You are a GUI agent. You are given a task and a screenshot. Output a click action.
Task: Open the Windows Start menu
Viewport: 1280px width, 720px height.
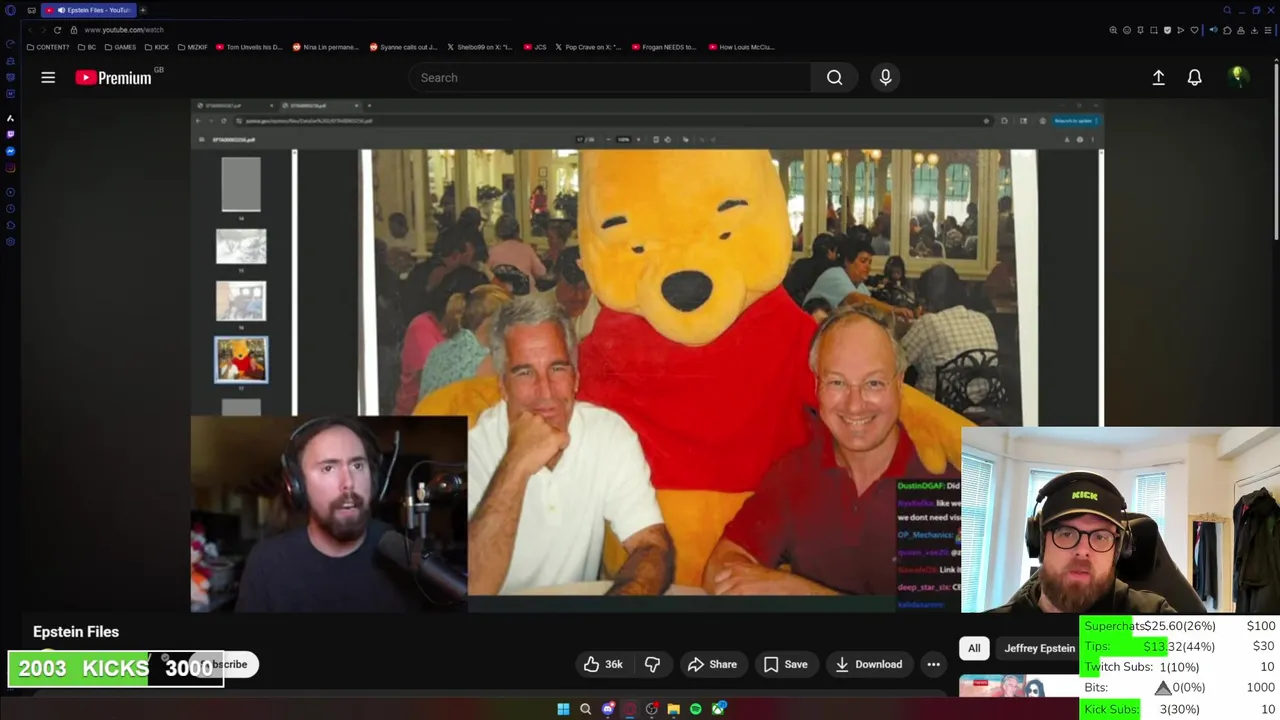point(563,709)
